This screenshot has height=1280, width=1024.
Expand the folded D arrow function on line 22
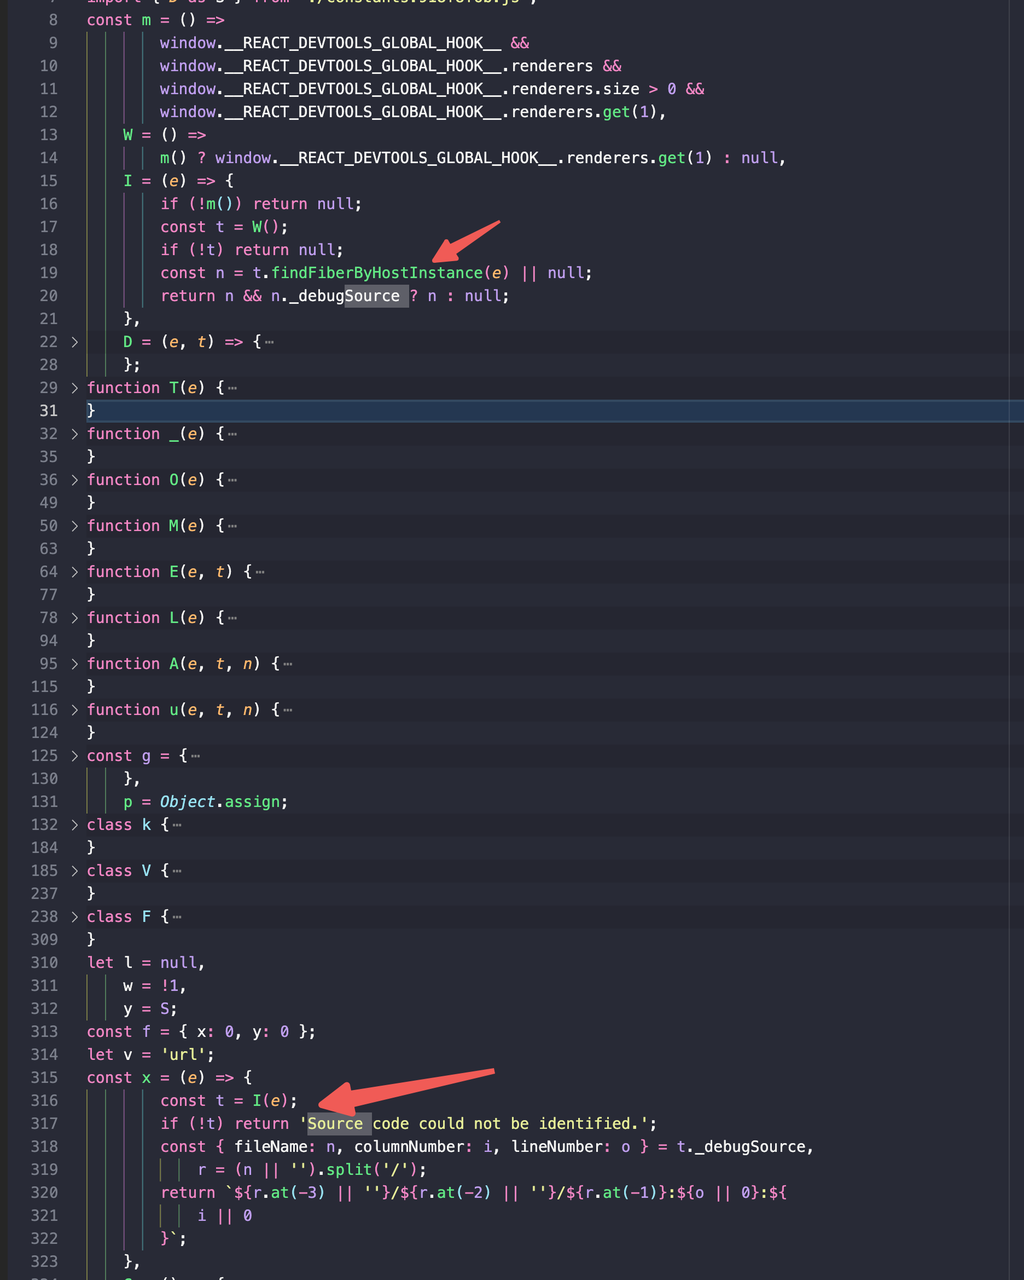(75, 341)
